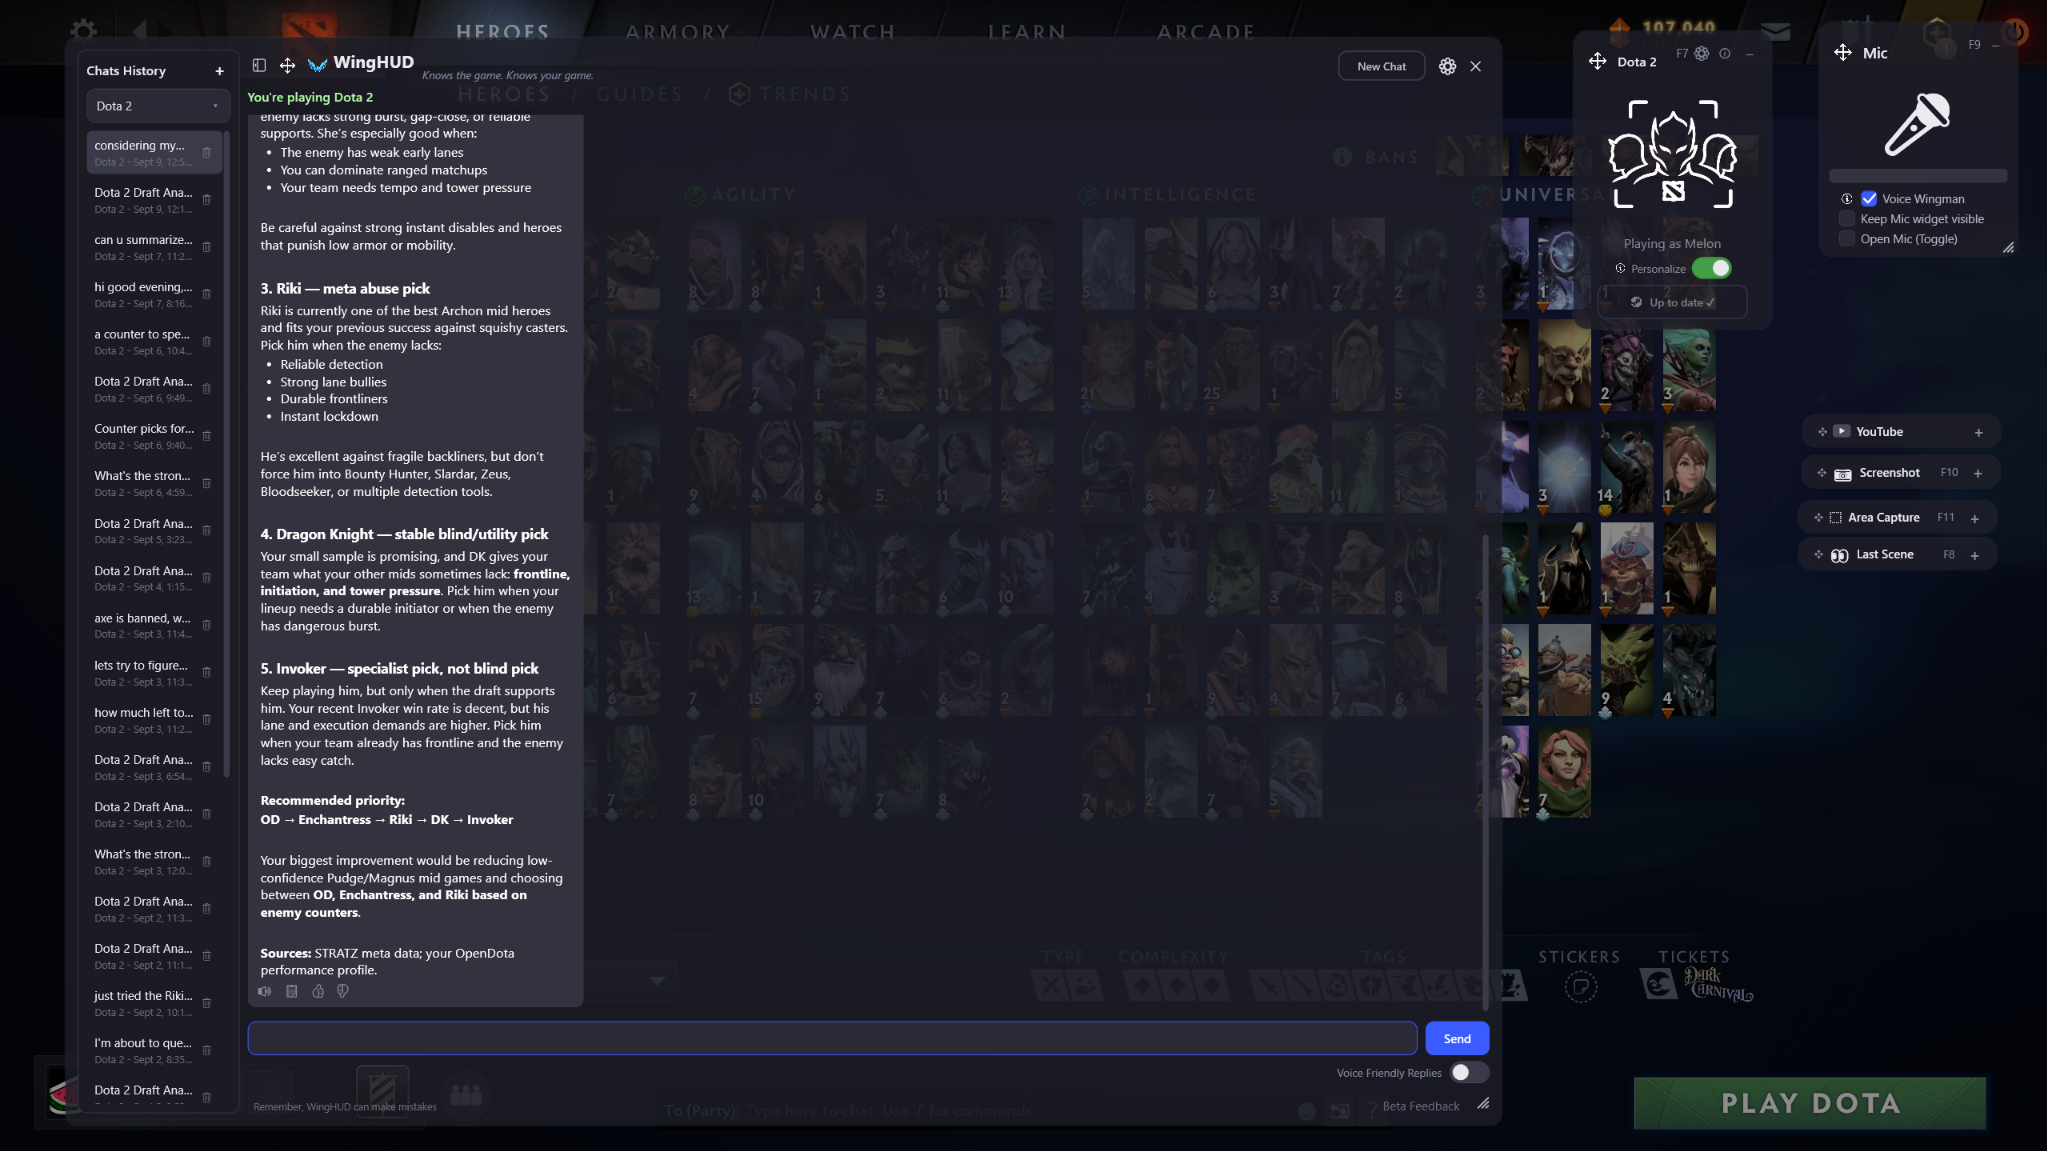
Task: Open the HEROES tab in Dota
Action: 502,32
